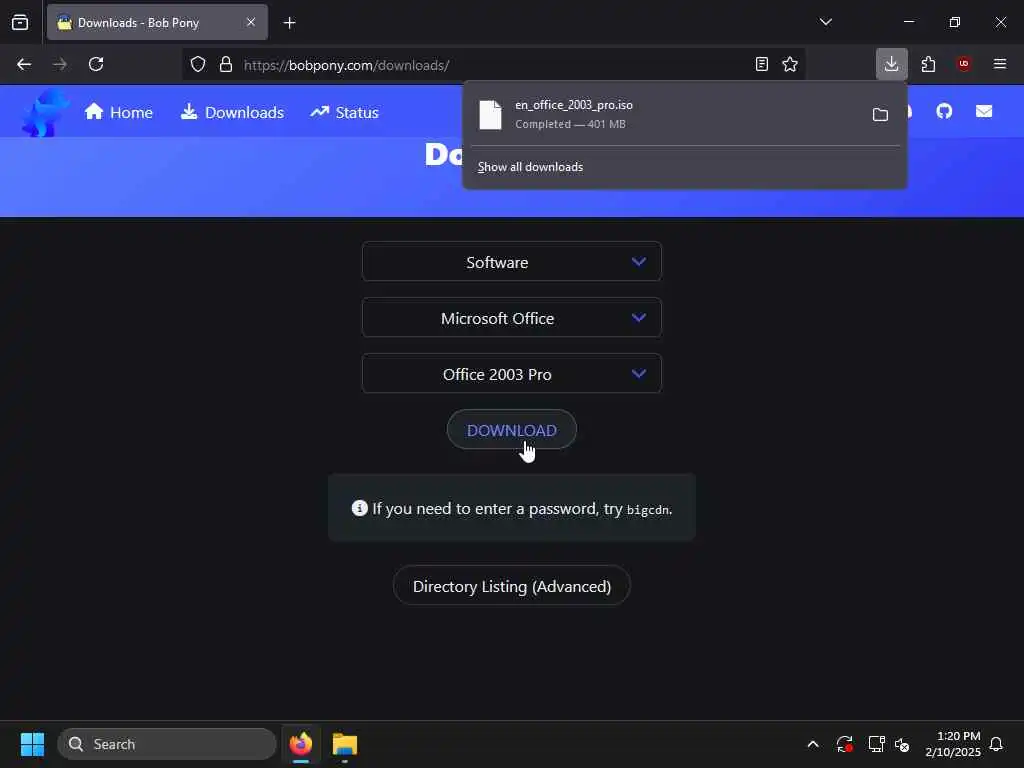The height and width of the screenshot is (768, 1024).
Task: Bookmark this page with the star
Action: point(790,64)
